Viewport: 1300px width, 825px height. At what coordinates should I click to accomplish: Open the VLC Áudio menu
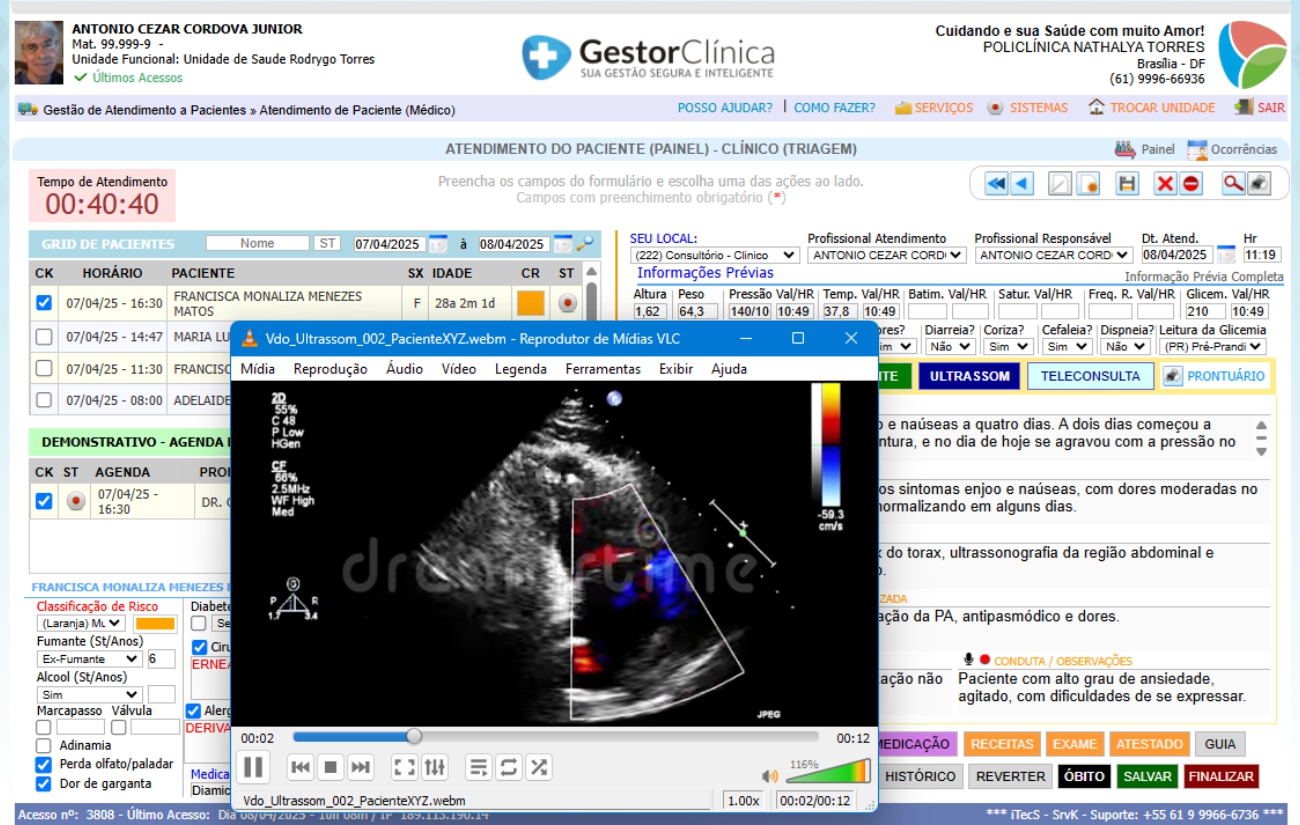(x=404, y=368)
